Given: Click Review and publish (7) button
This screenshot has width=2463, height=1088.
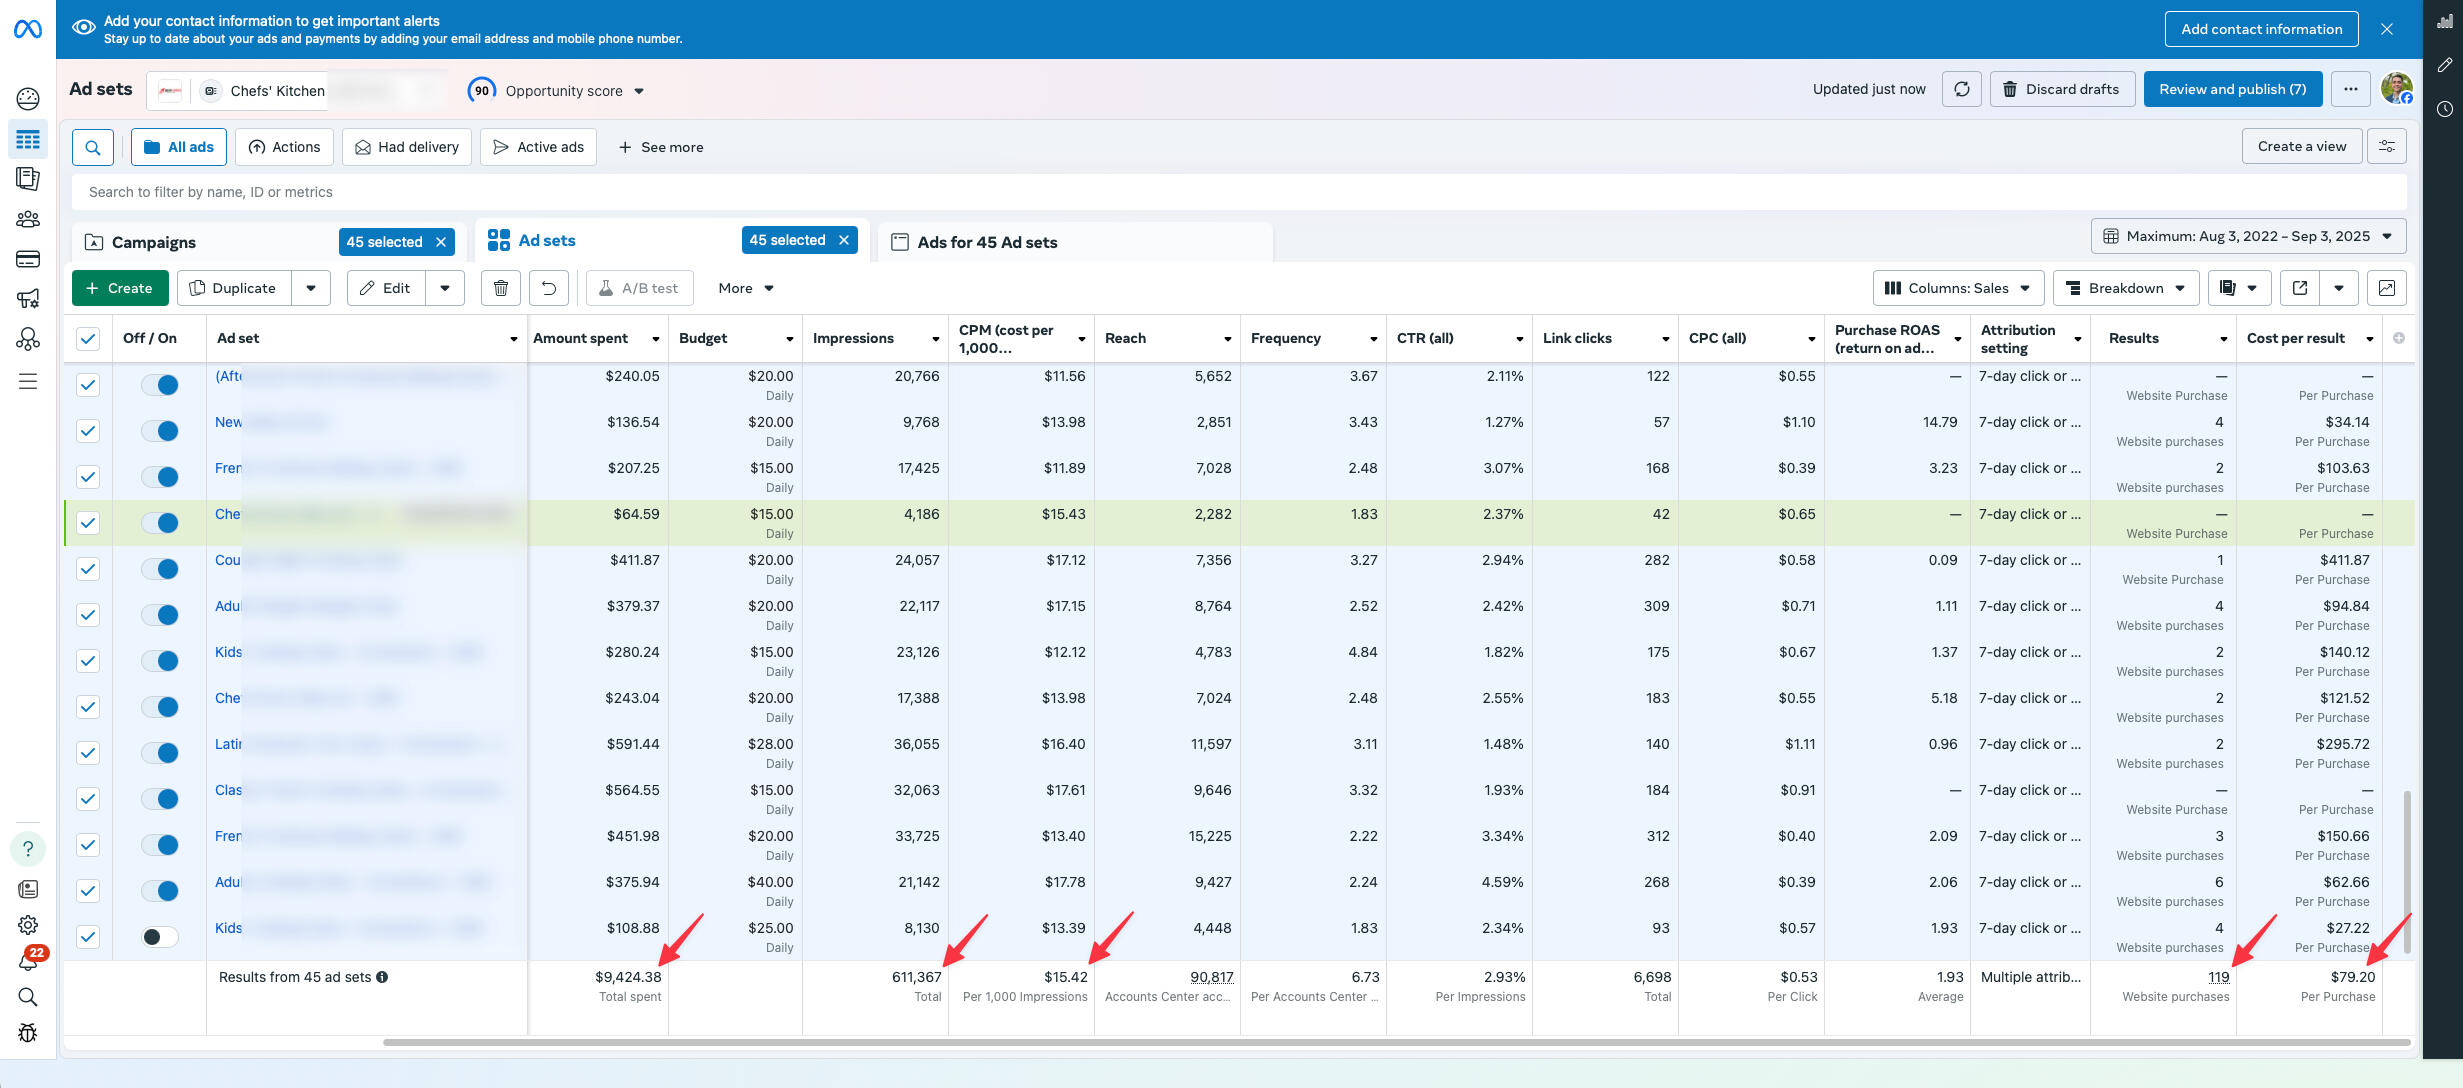Looking at the screenshot, I should pos(2232,89).
